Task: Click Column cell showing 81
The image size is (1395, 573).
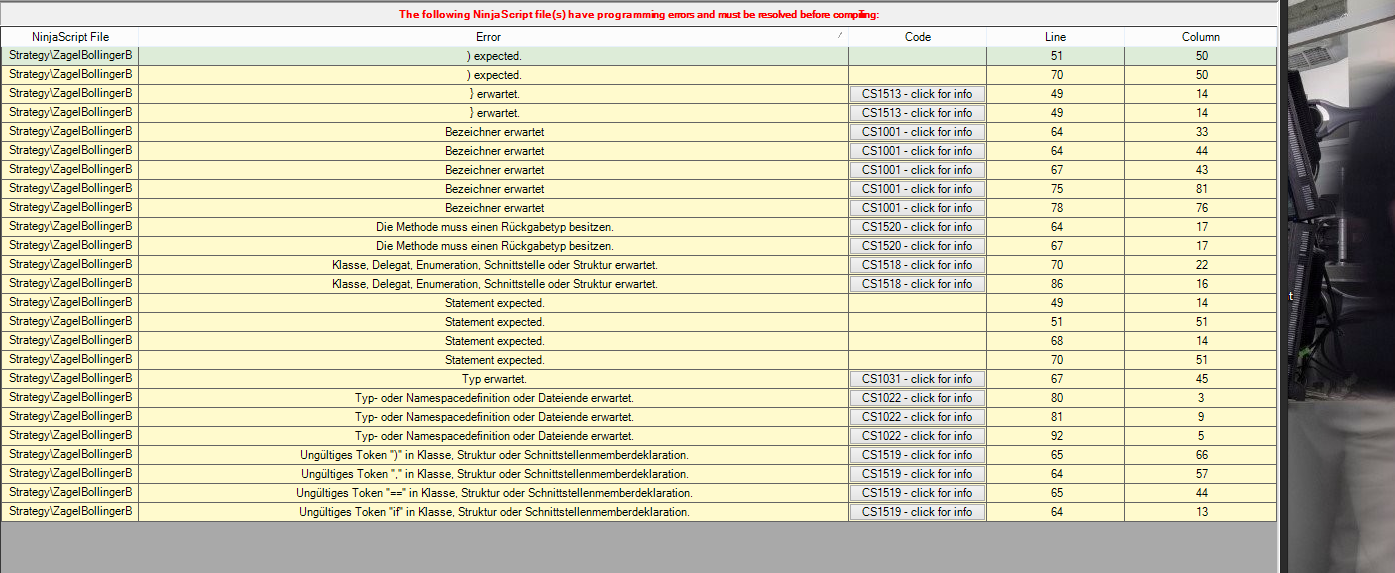Action: pos(1201,189)
